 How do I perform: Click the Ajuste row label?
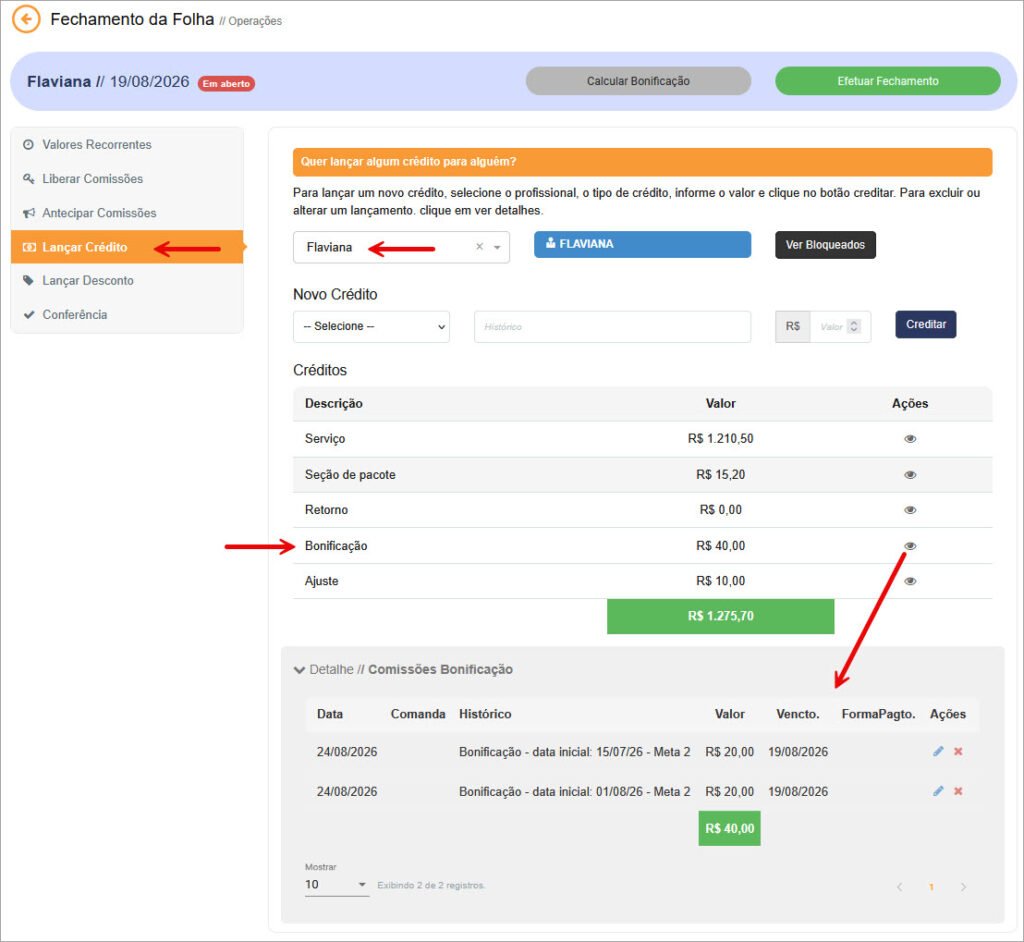pyautogui.click(x=321, y=581)
